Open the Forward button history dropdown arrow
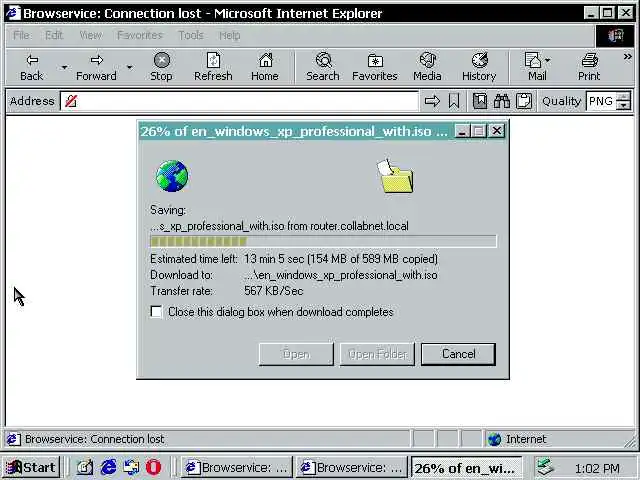The image size is (640, 480). point(129,67)
